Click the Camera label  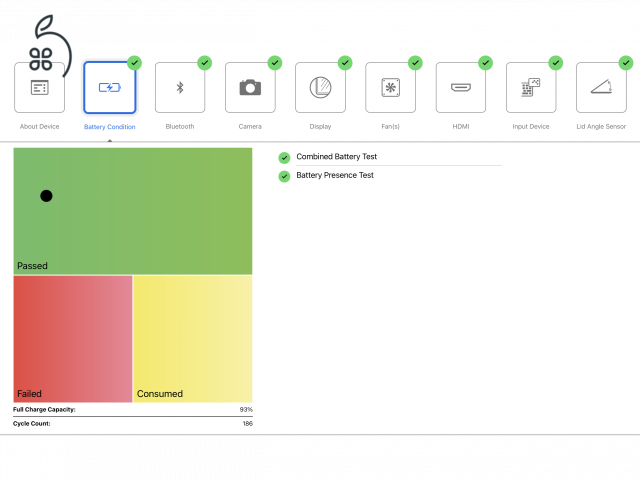tap(250, 127)
